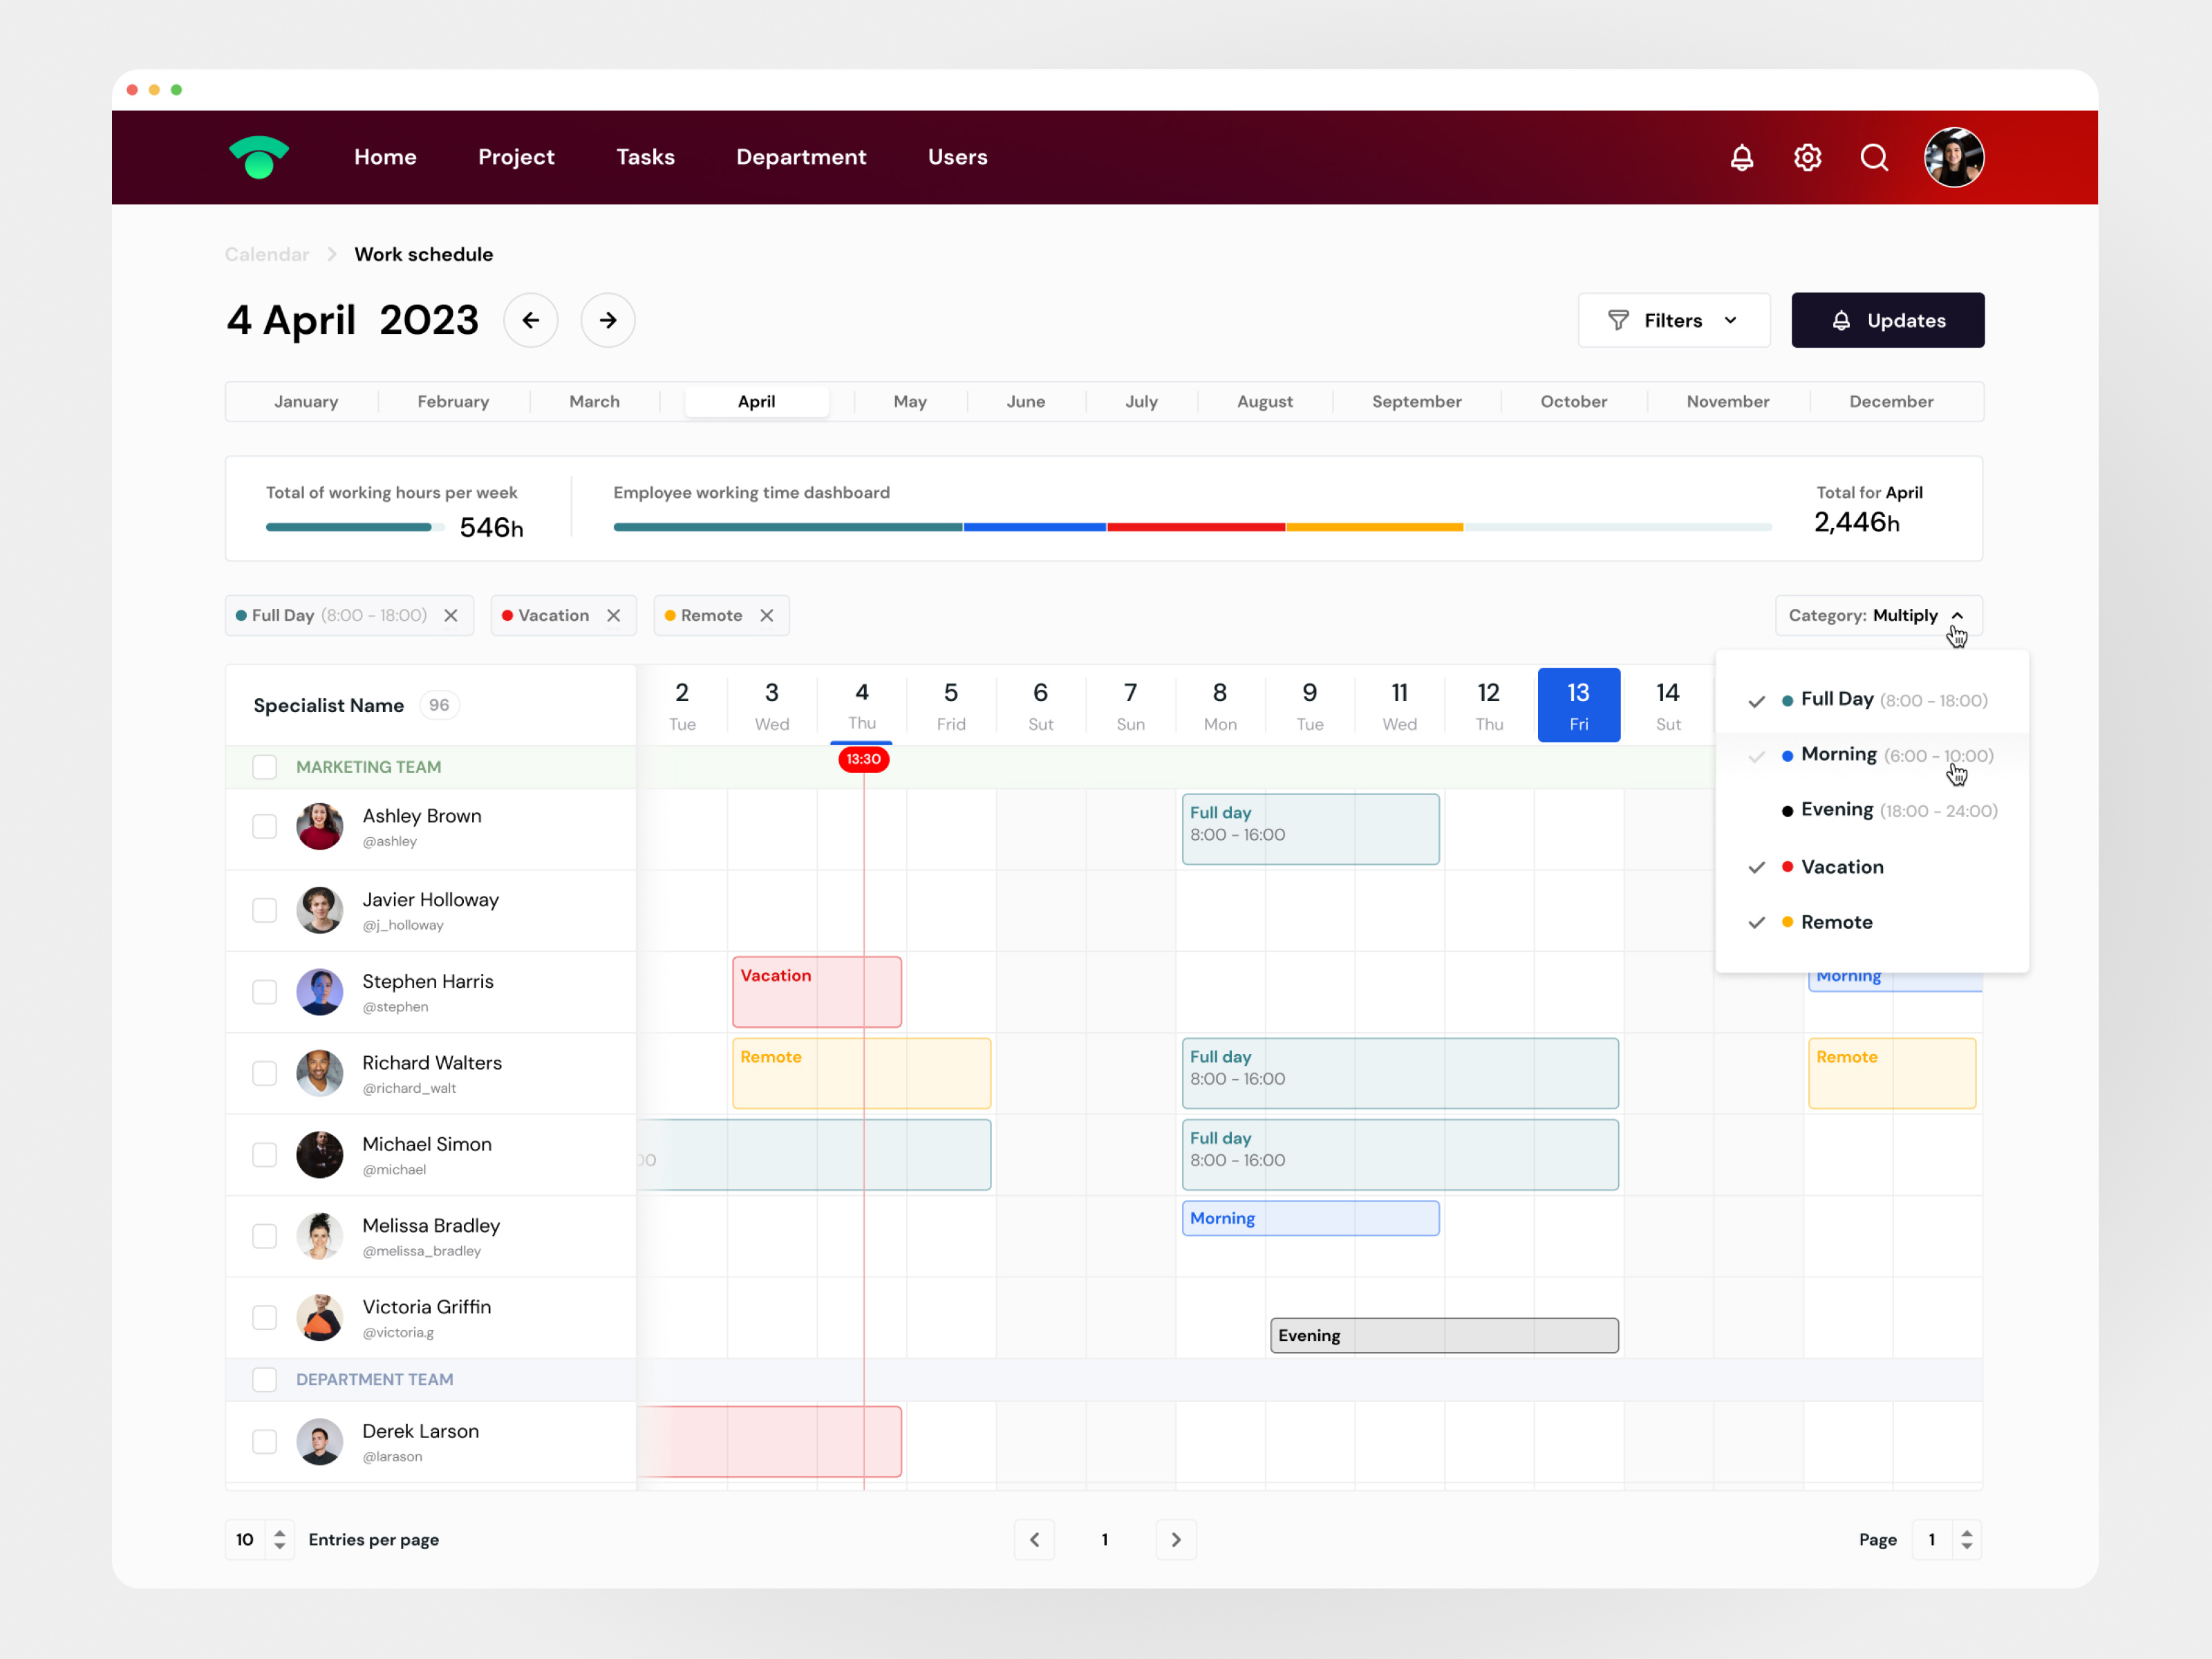The height and width of the screenshot is (1659, 2212).
Task: Click the search magnifier icon
Action: click(x=1874, y=157)
